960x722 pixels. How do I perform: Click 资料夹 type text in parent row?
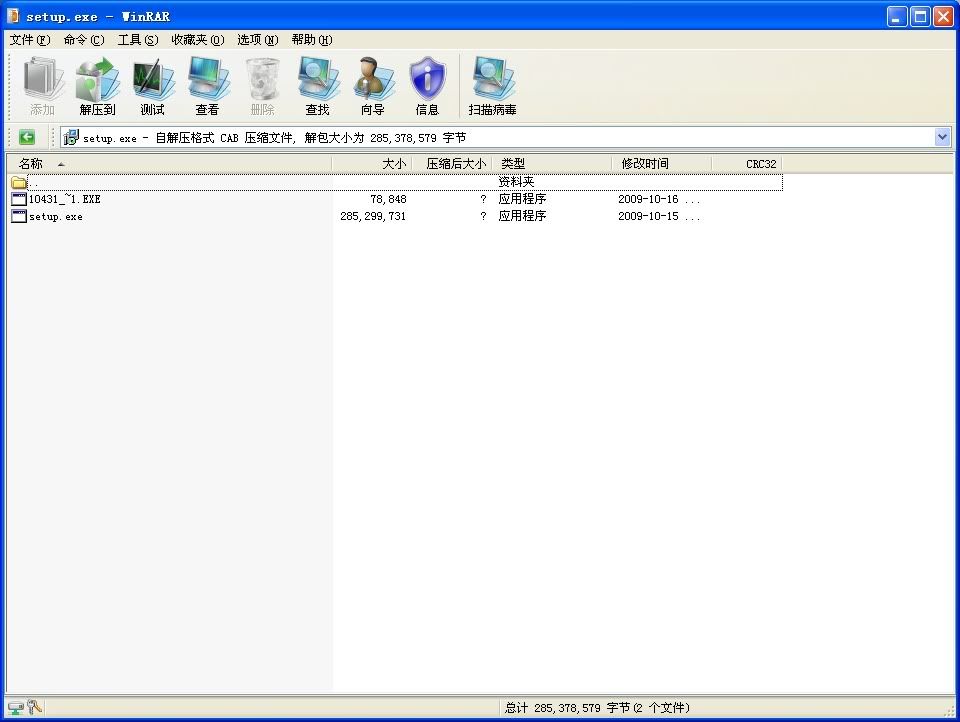point(516,182)
